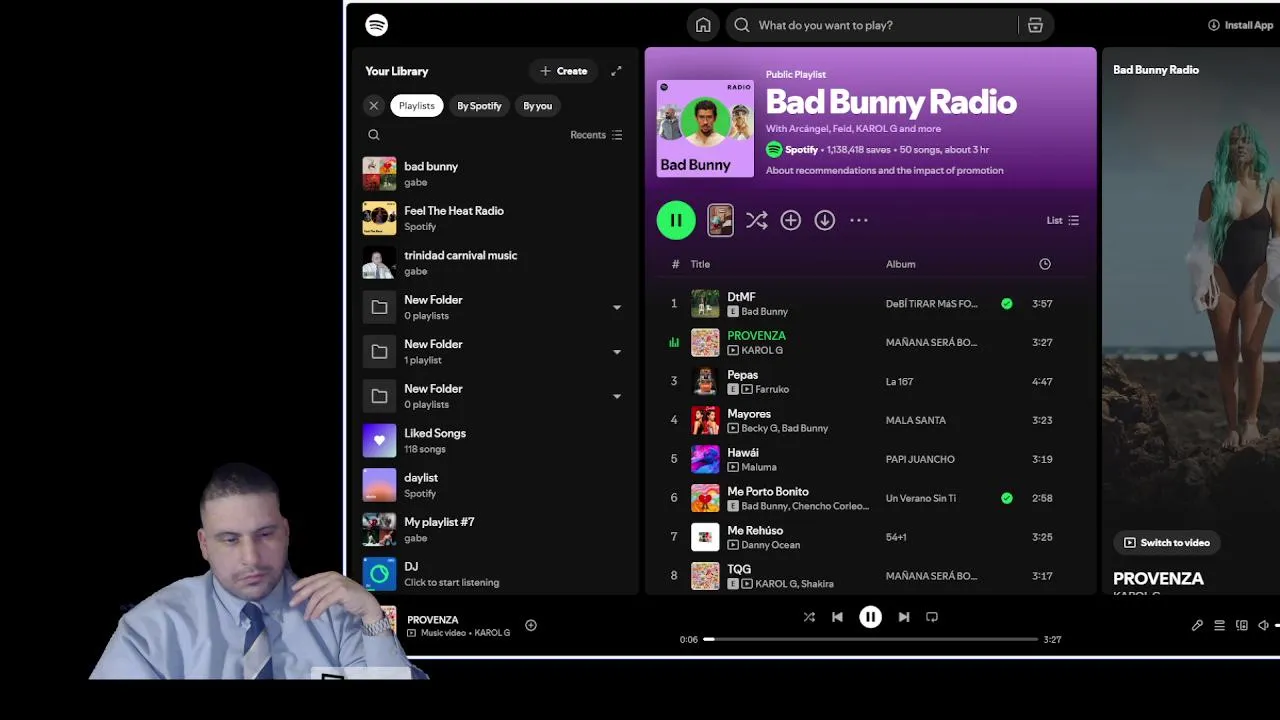
Task: Select the Playlists filter chip
Action: pos(416,106)
